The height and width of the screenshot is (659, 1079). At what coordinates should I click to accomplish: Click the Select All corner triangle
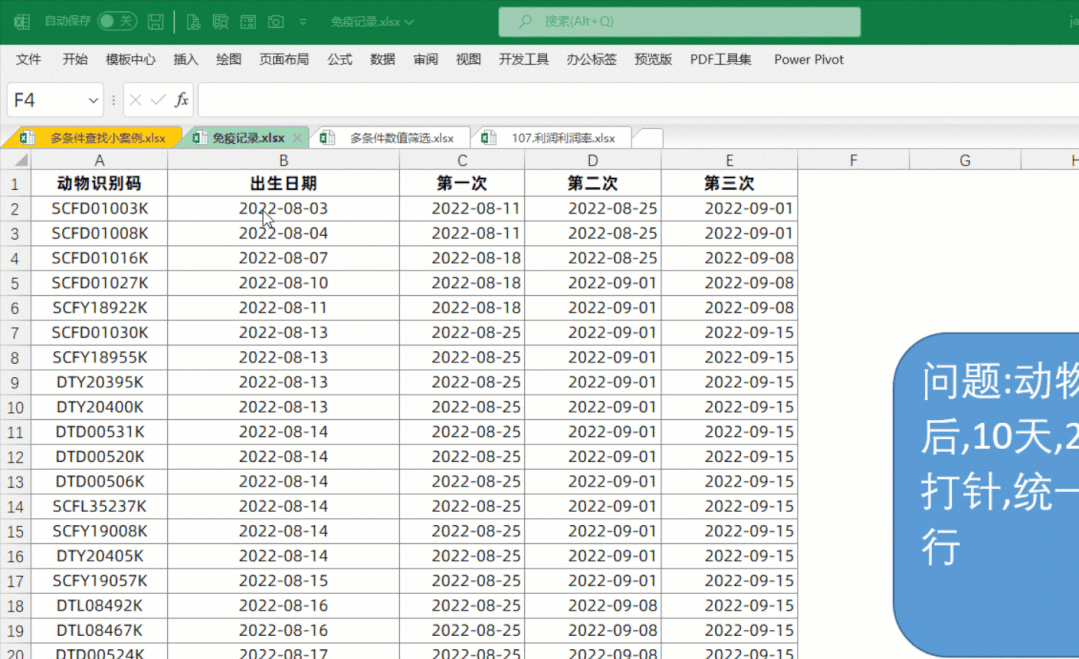tap(21, 160)
